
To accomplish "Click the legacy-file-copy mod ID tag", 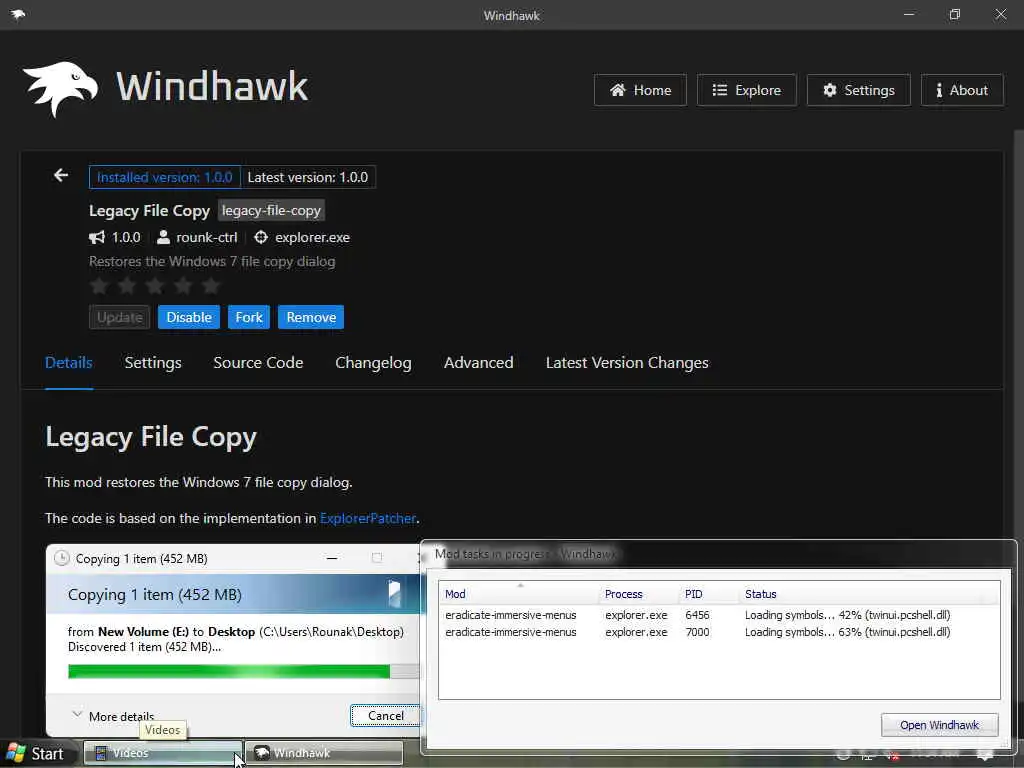I will (x=271, y=210).
